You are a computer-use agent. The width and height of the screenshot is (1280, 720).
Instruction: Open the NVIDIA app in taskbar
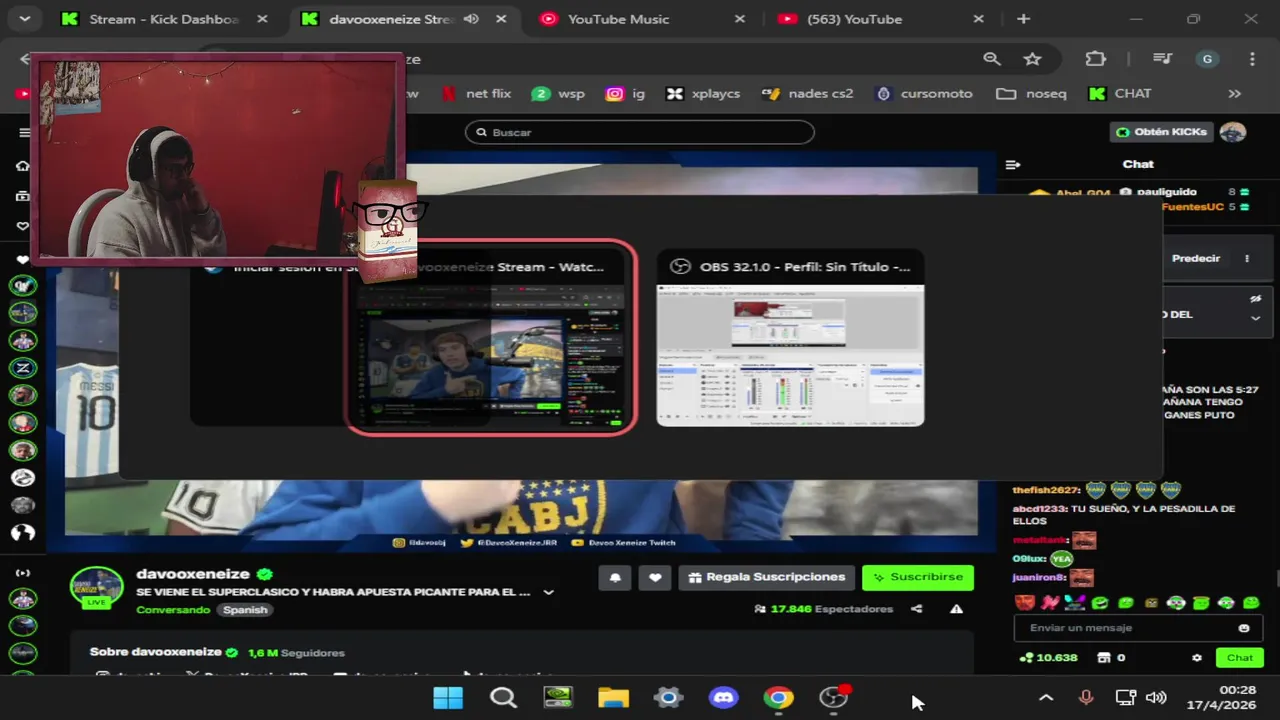pos(558,698)
